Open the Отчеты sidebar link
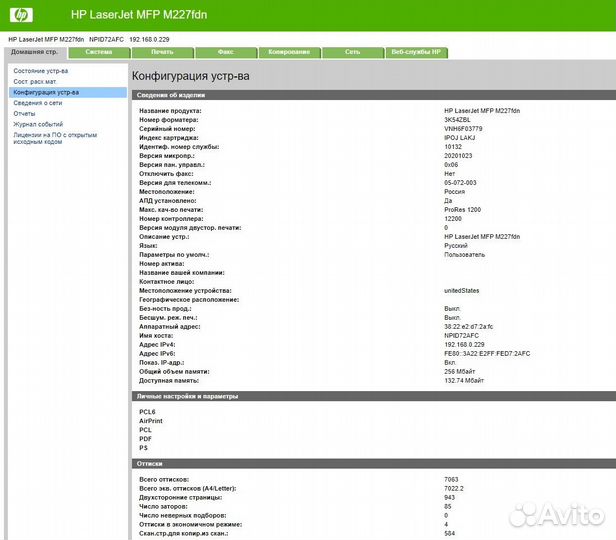The width and height of the screenshot is (616, 540). (x=24, y=113)
